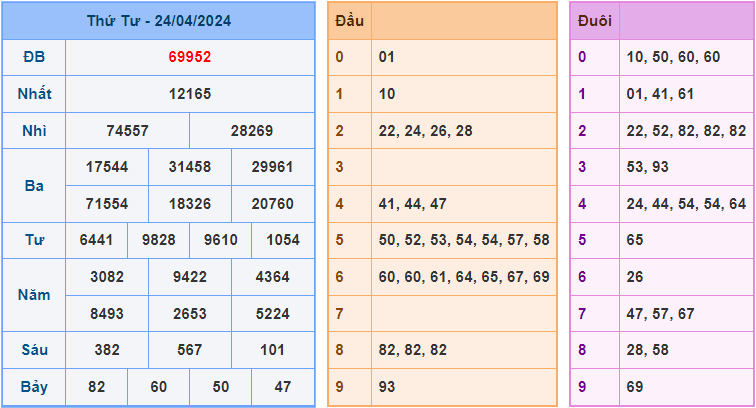Click value "10" in Đầu row 1
Viewport: 756px width, 408px height.
coord(387,94)
